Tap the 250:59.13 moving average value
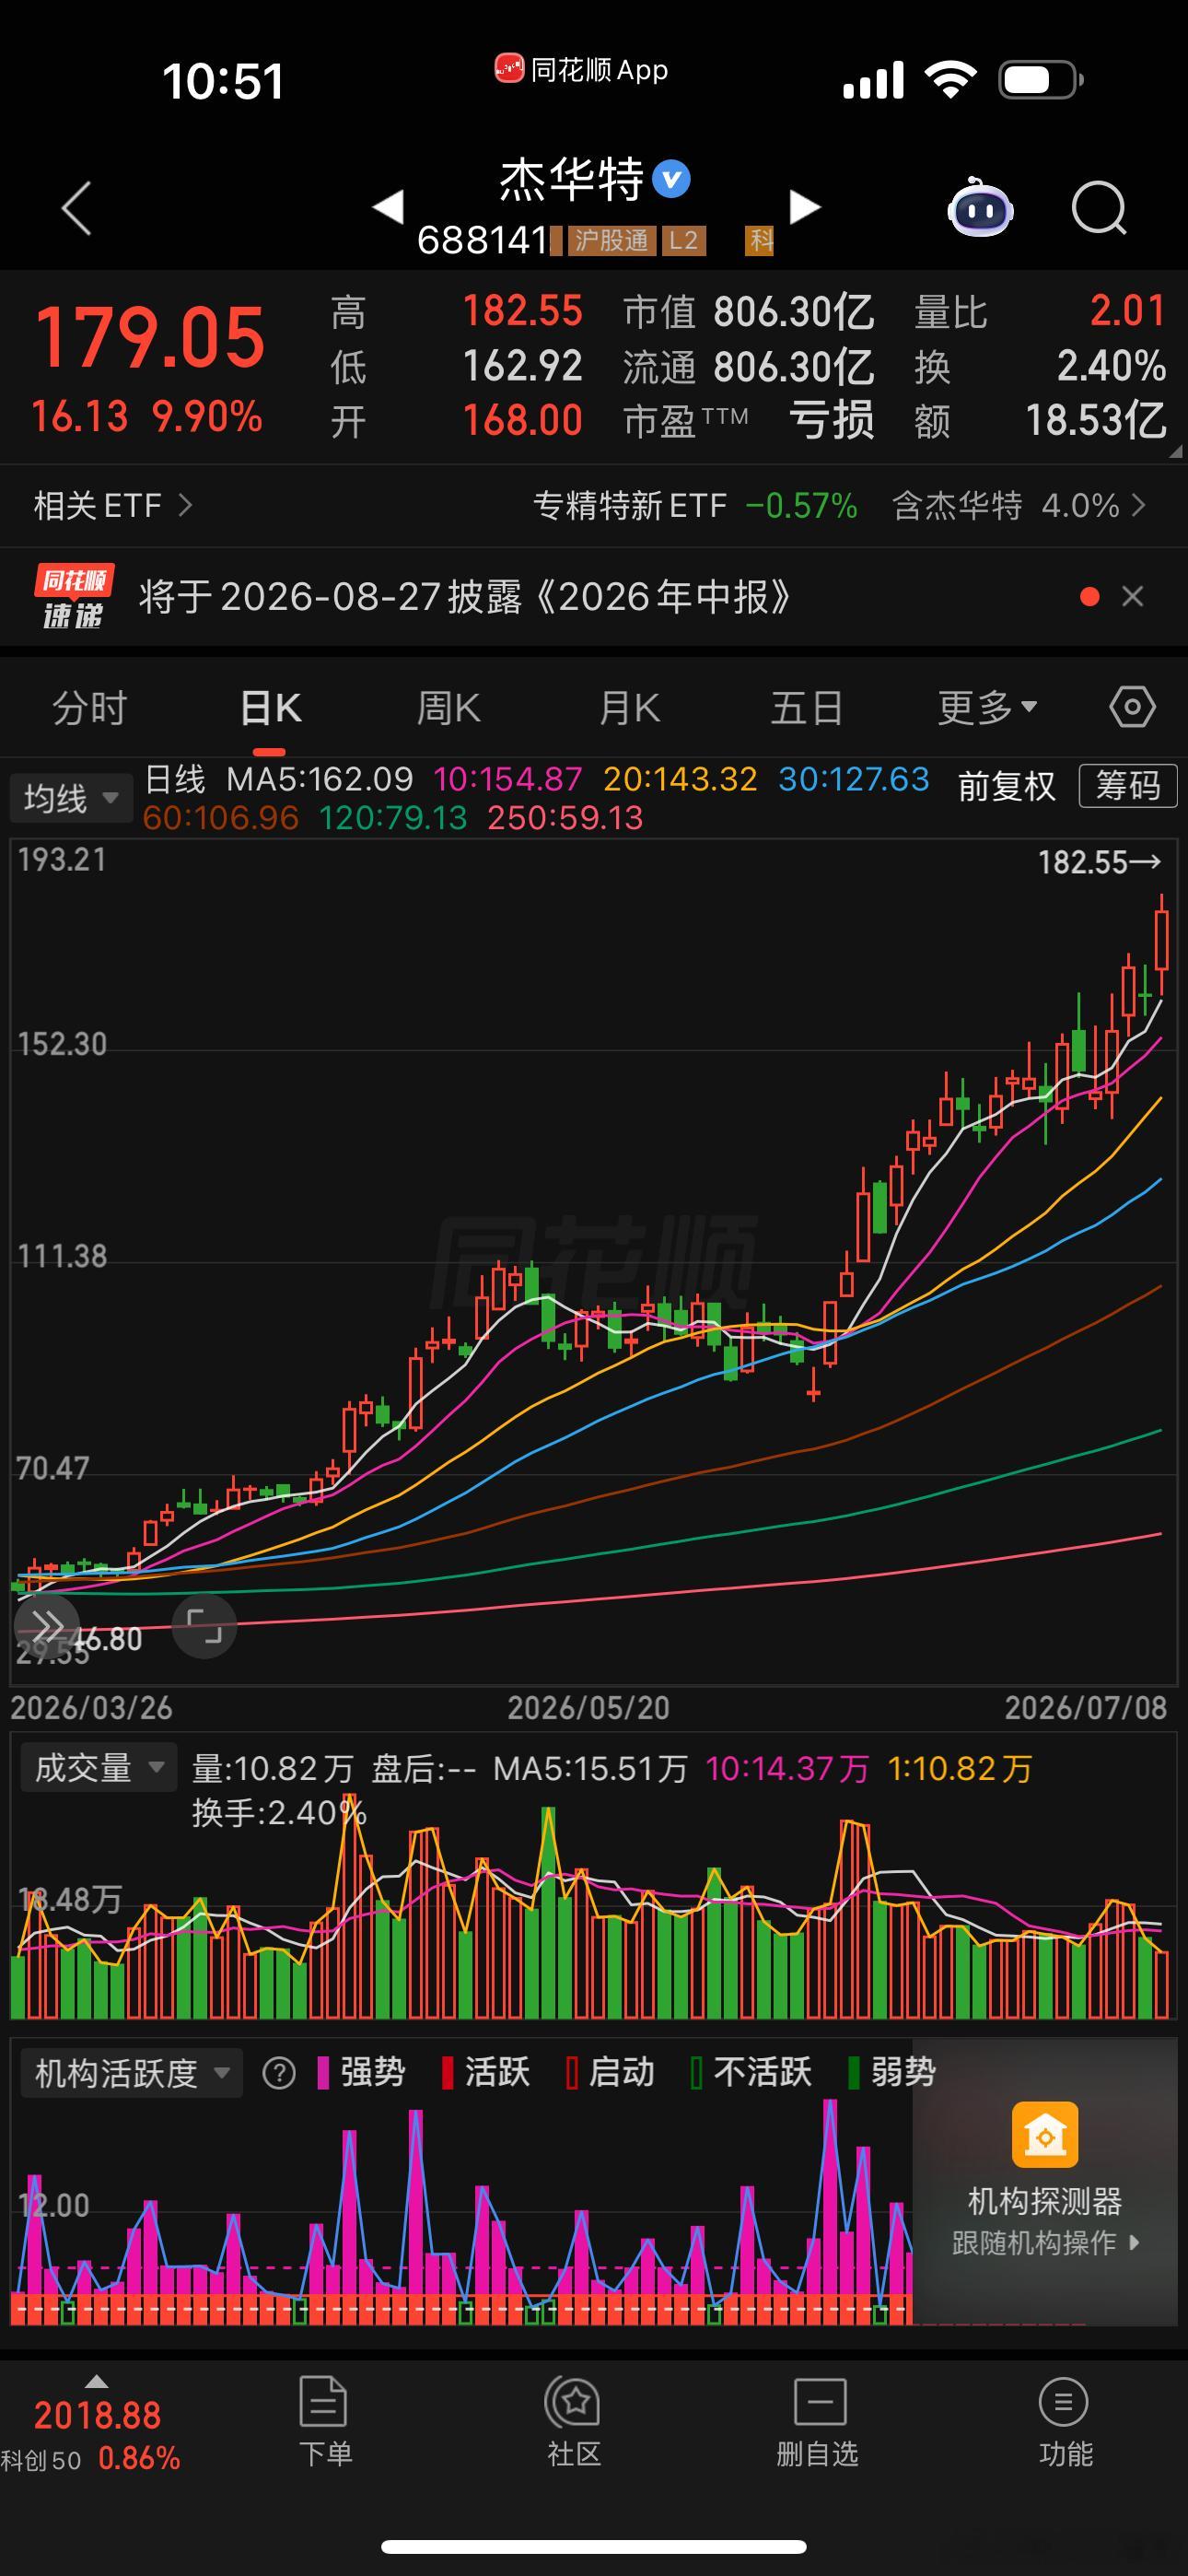The width and height of the screenshot is (1188, 2576). [x=565, y=818]
